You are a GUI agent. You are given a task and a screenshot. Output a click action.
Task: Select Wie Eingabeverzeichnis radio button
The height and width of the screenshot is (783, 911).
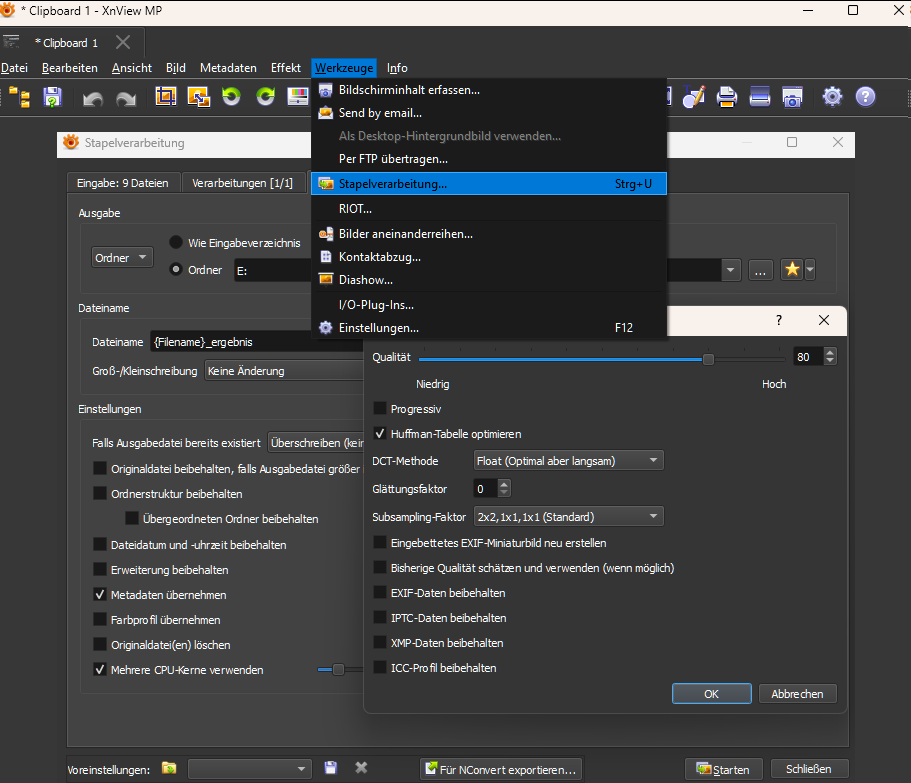click(x=175, y=242)
